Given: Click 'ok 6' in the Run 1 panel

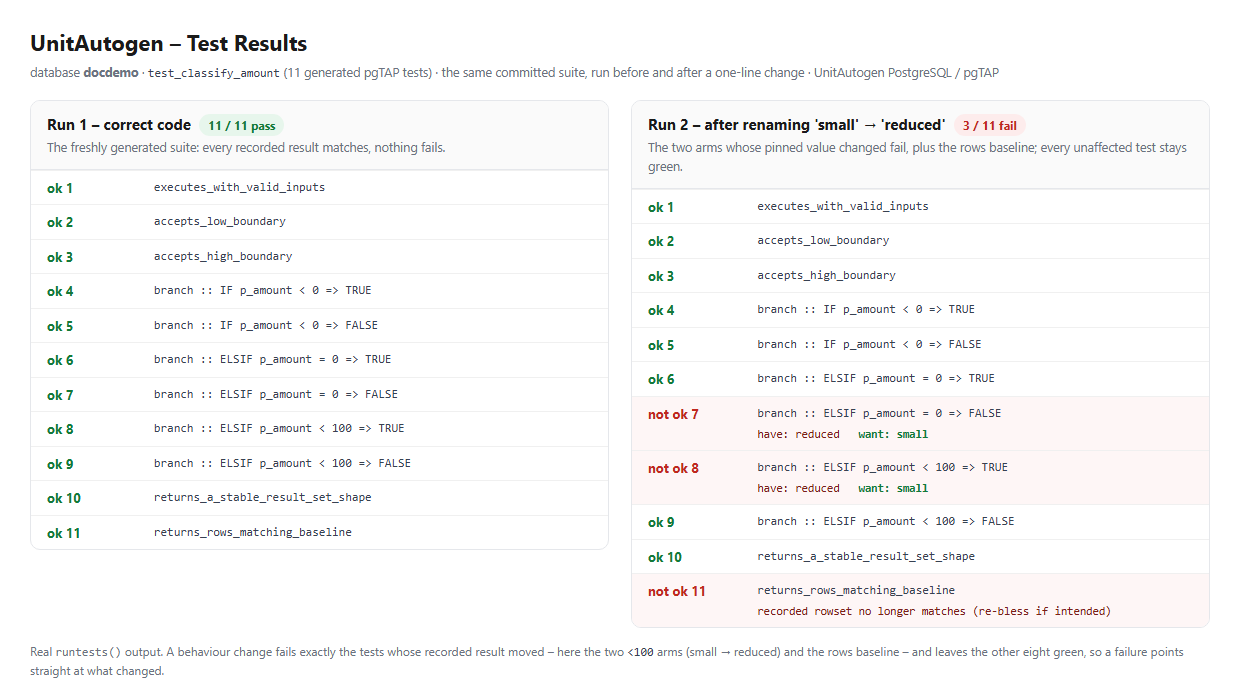Looking at the screenshot, I should point(60,360).
